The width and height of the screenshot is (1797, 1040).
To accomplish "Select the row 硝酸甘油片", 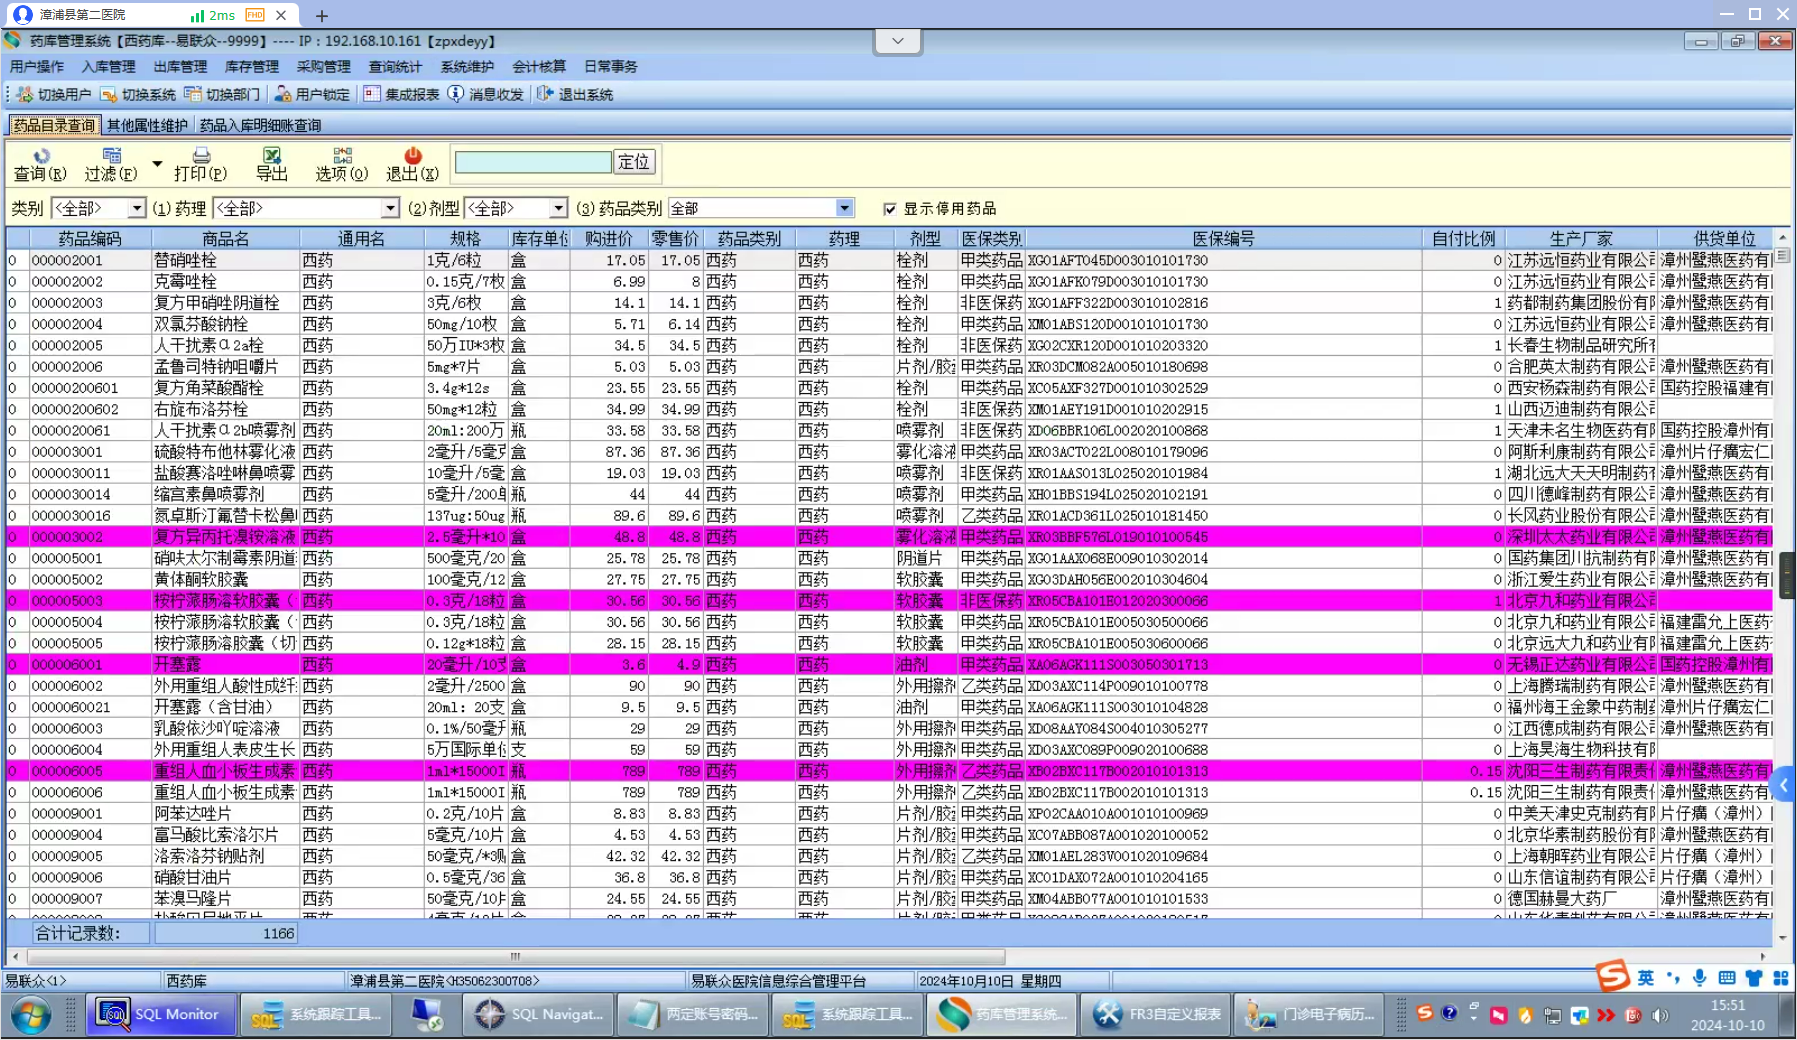I will [890, 877].
